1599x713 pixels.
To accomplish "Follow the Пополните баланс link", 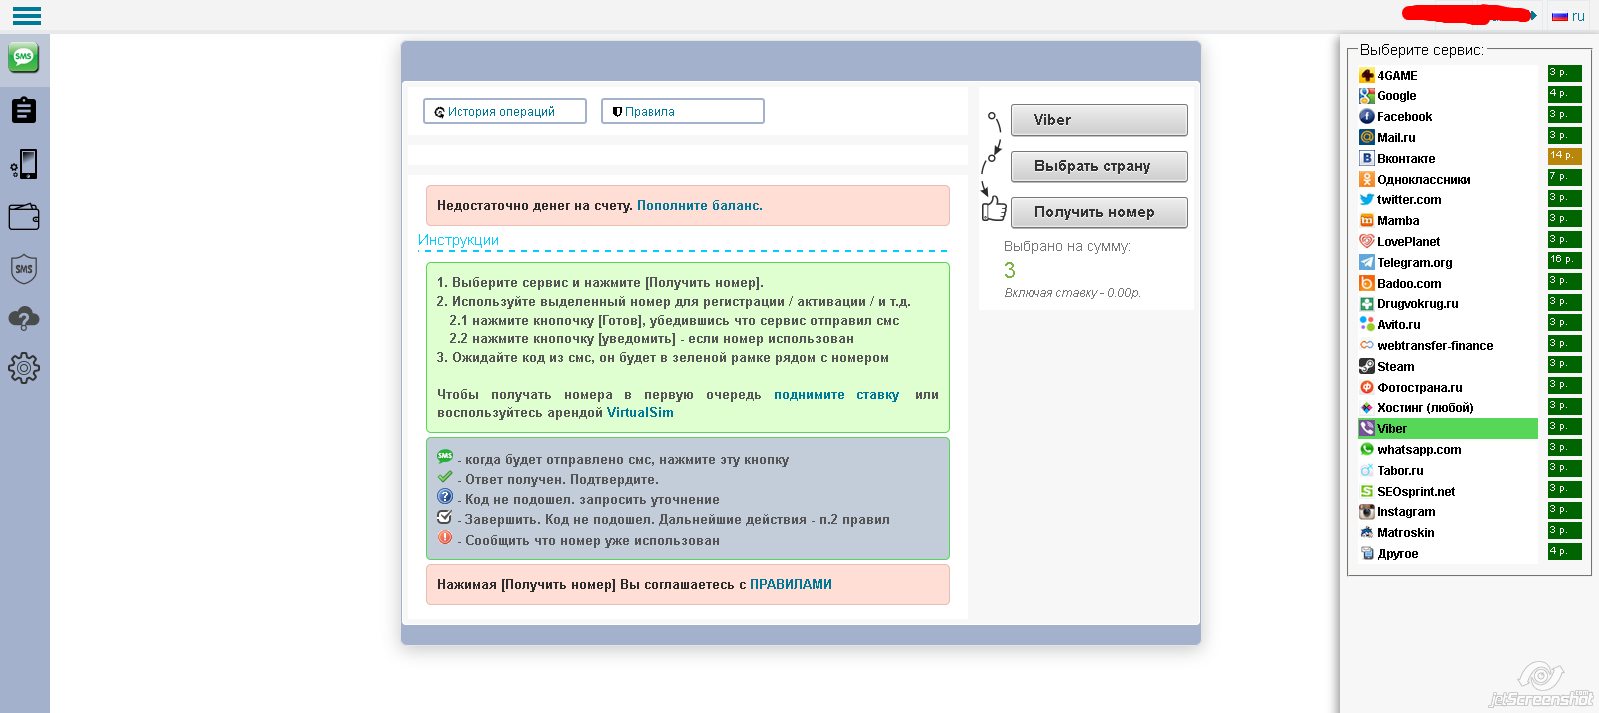I will pos(700,205).
